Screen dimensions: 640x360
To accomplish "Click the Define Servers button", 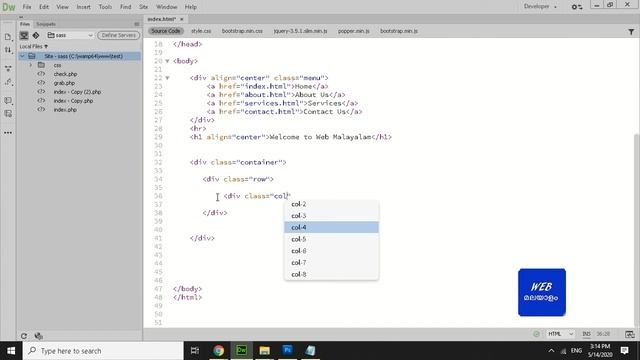I will 118,36.
